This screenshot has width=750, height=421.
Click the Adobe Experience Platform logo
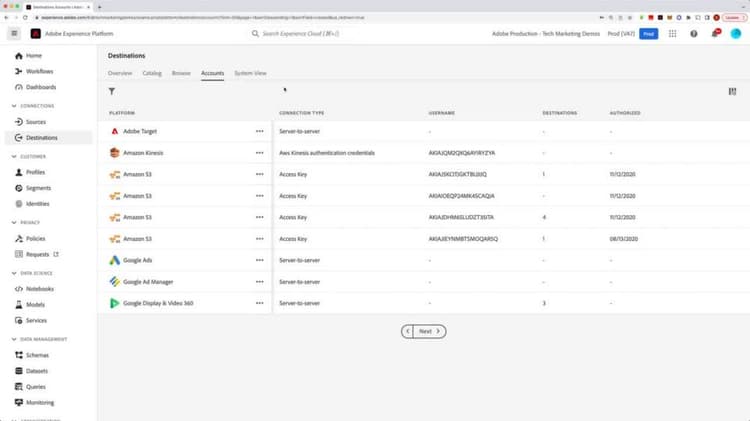pos(35,33)
